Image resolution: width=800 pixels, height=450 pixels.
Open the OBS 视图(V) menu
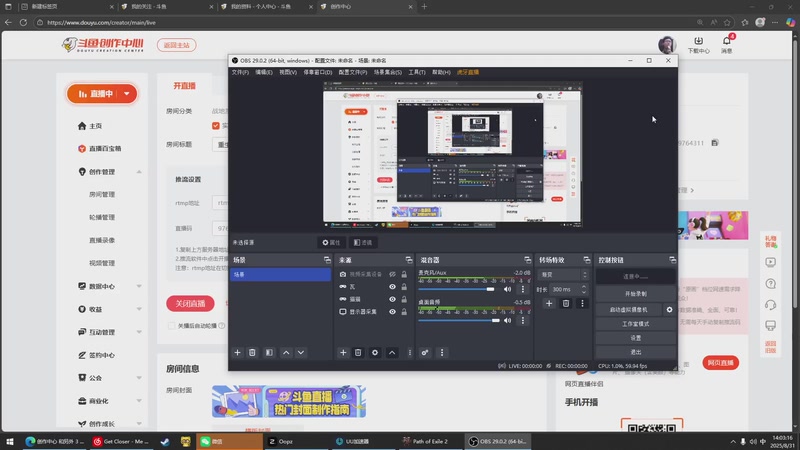point(288,72)
